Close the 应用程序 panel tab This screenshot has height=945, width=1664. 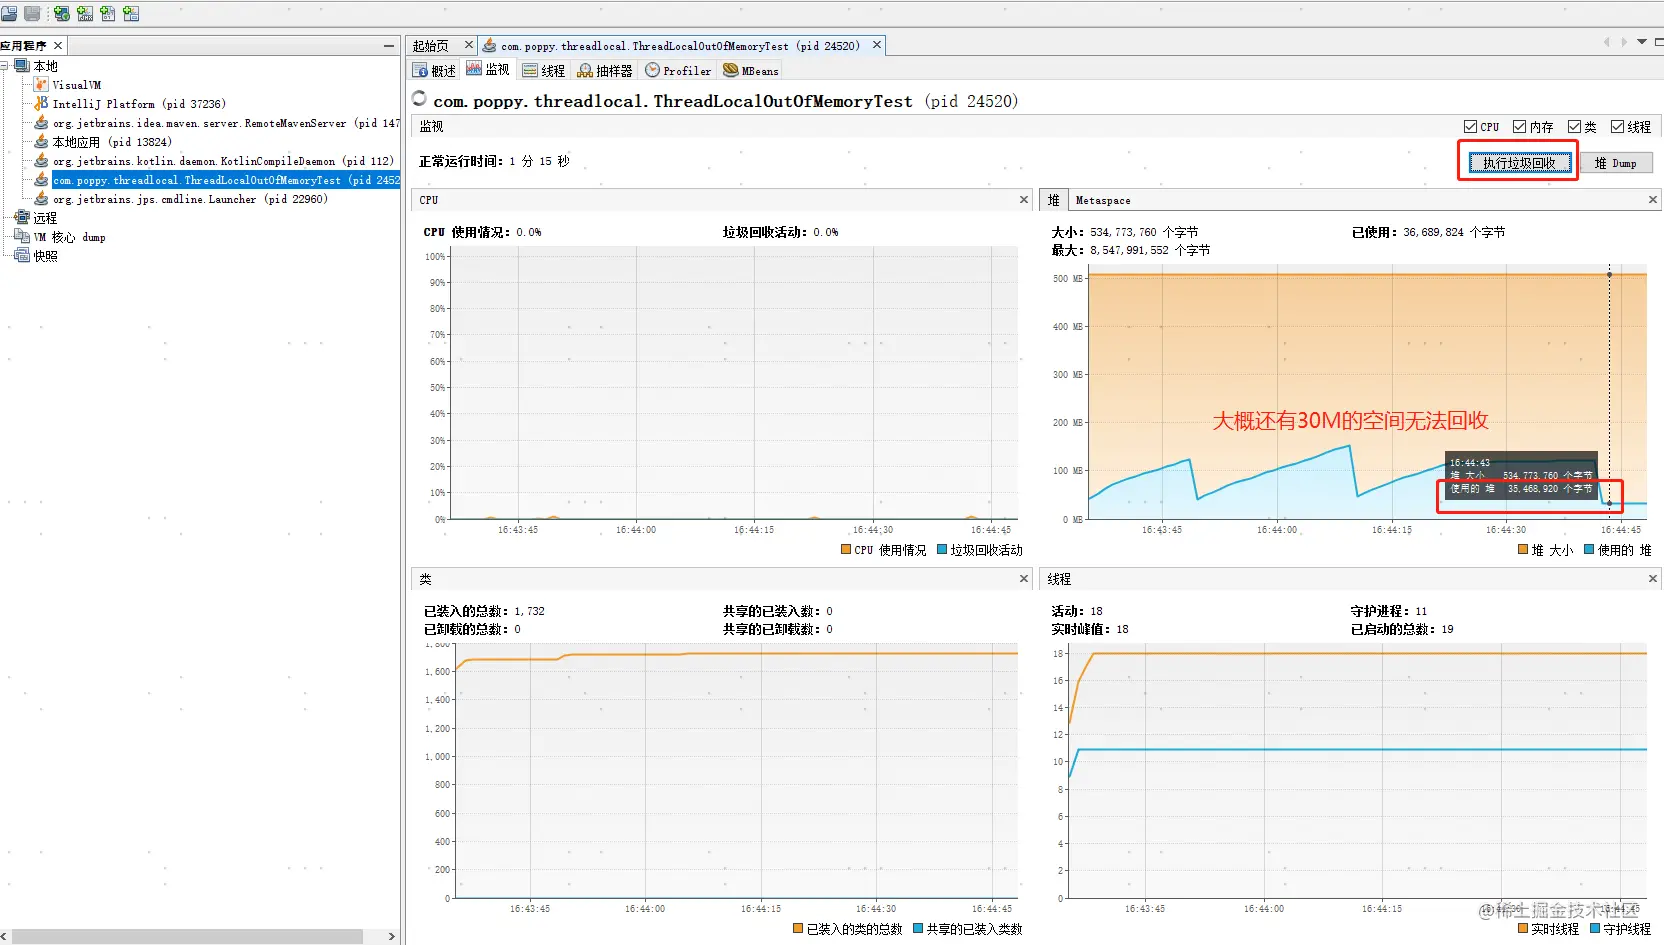(x=58, y=46)
